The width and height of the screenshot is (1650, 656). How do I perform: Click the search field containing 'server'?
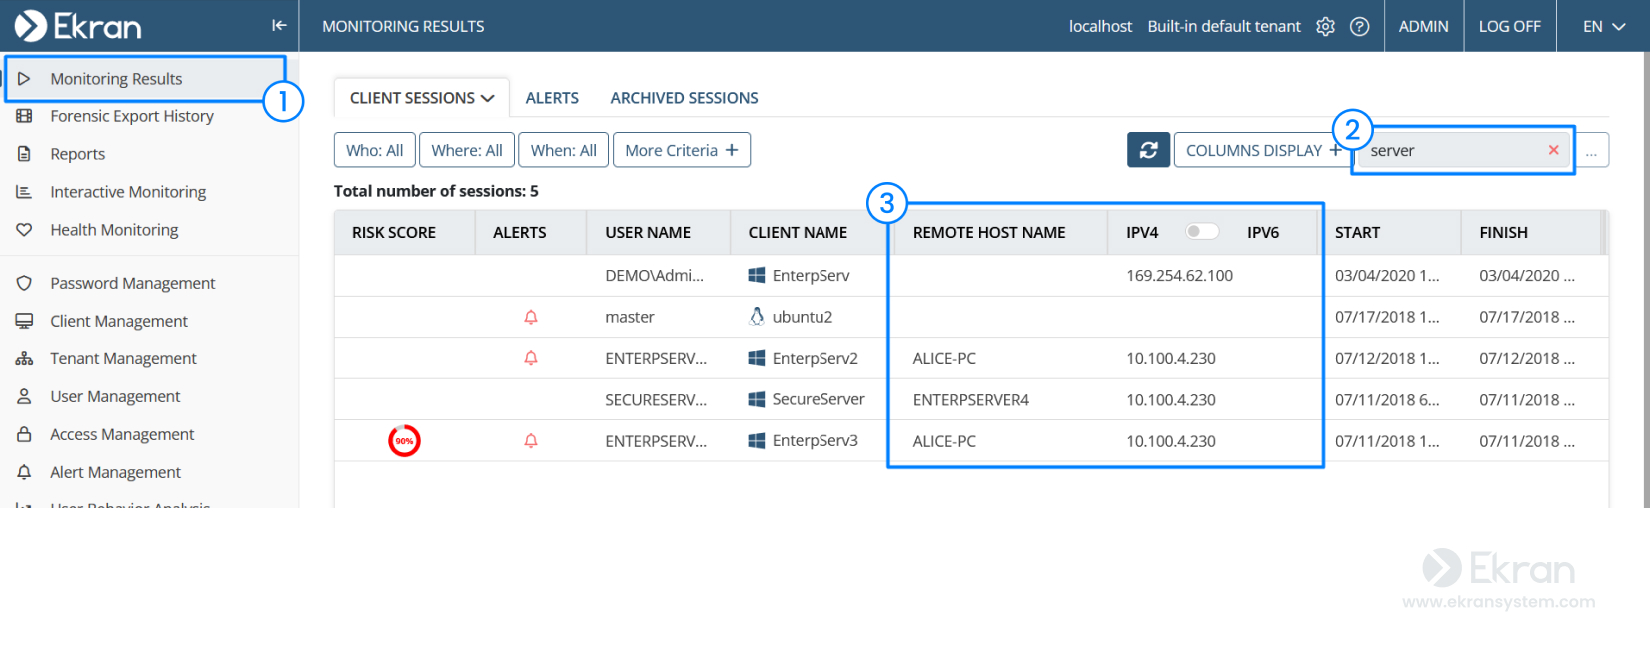(1450, 150)
